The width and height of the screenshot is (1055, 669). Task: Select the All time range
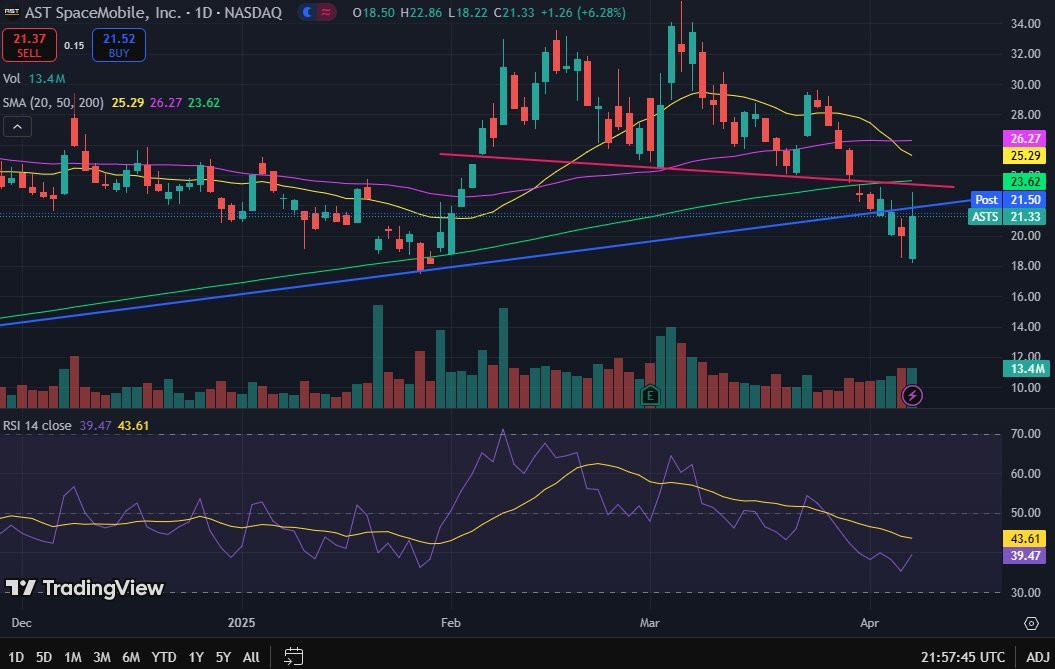[251, 657]
